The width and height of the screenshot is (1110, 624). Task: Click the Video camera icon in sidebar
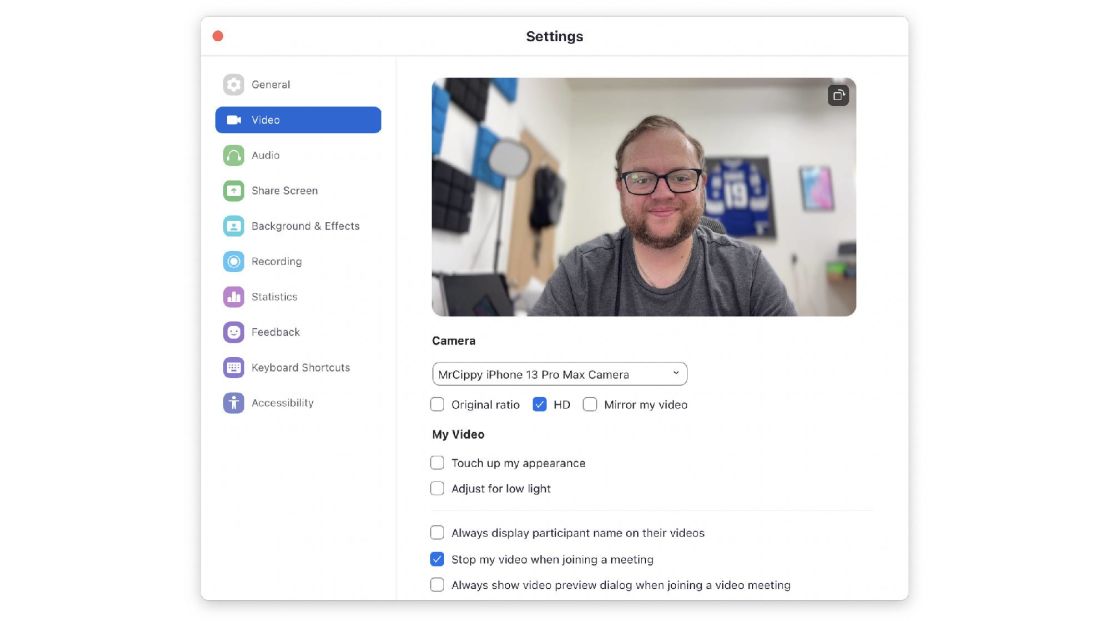click(x=234, y=120)
